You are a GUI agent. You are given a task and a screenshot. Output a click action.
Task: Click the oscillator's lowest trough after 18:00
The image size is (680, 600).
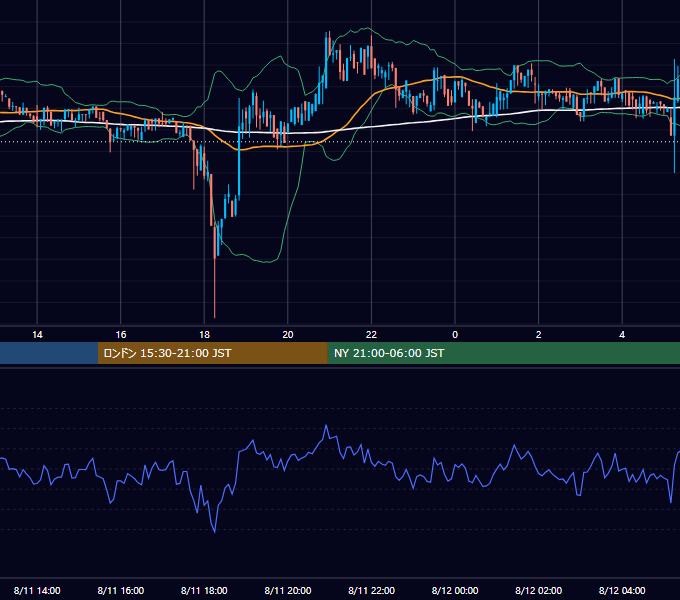pos(215,531)
